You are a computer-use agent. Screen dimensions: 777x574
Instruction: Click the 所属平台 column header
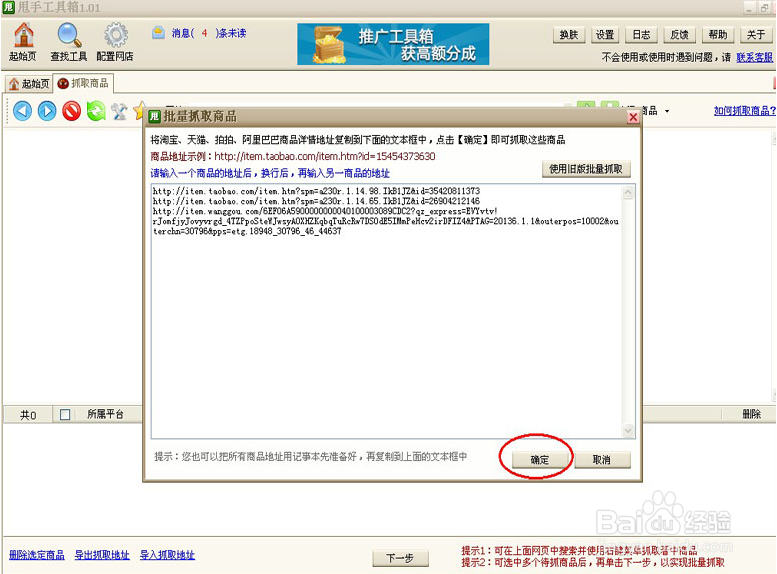pyautogui.click(x=105, y=414)
